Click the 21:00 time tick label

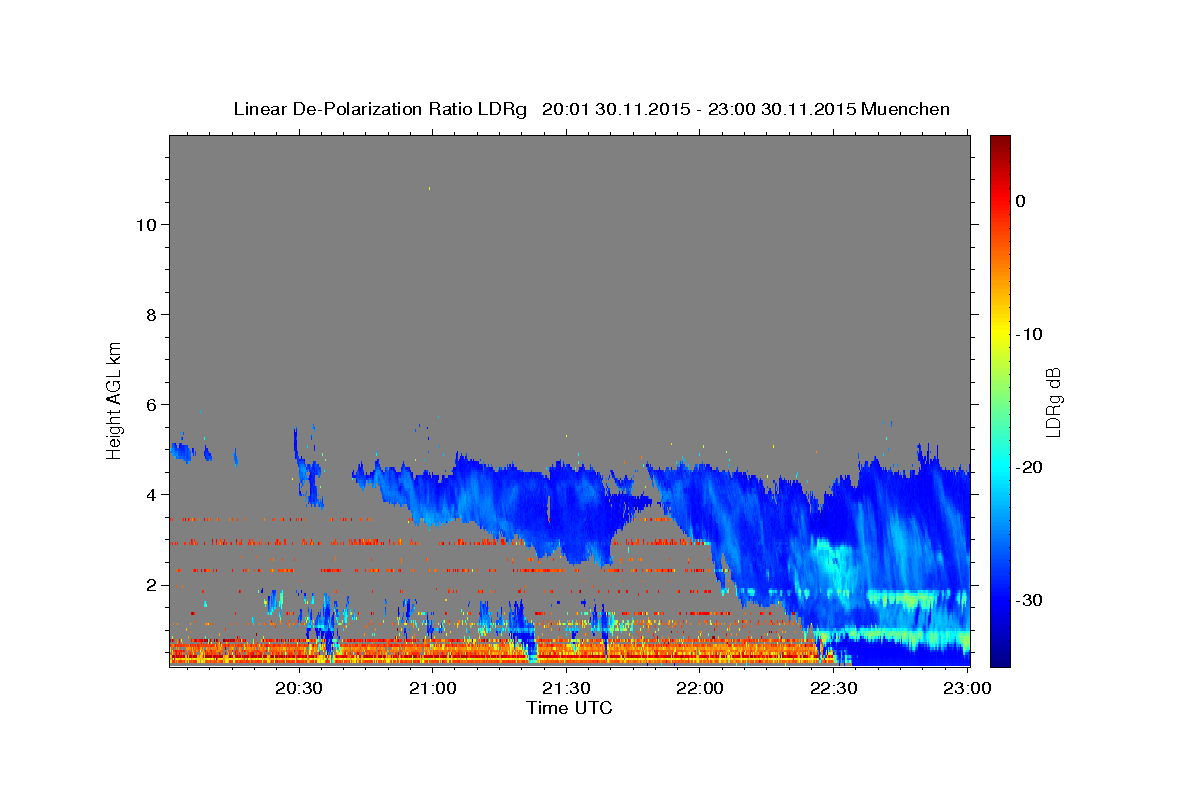click(433, 688)
